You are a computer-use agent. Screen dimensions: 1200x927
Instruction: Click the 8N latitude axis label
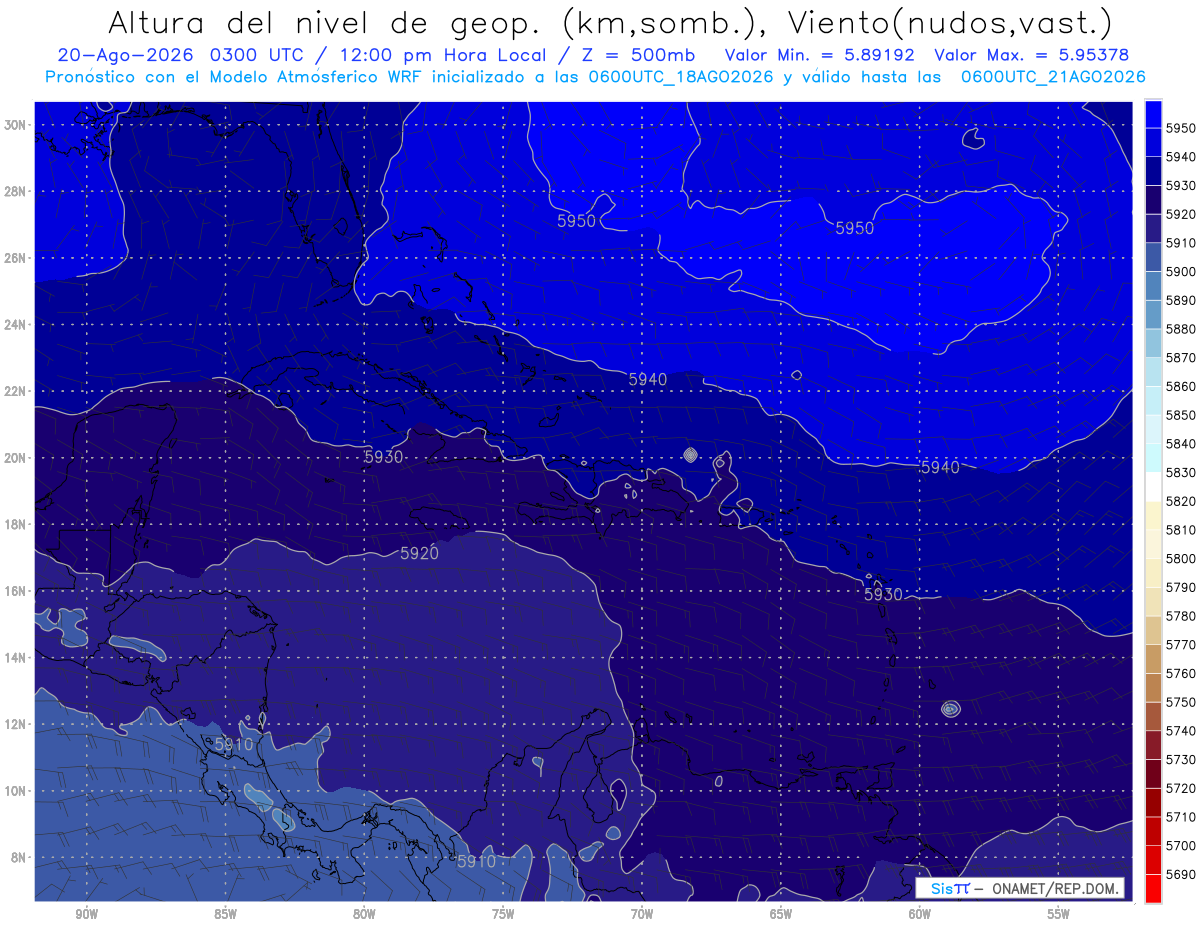(x=20, y=858)
